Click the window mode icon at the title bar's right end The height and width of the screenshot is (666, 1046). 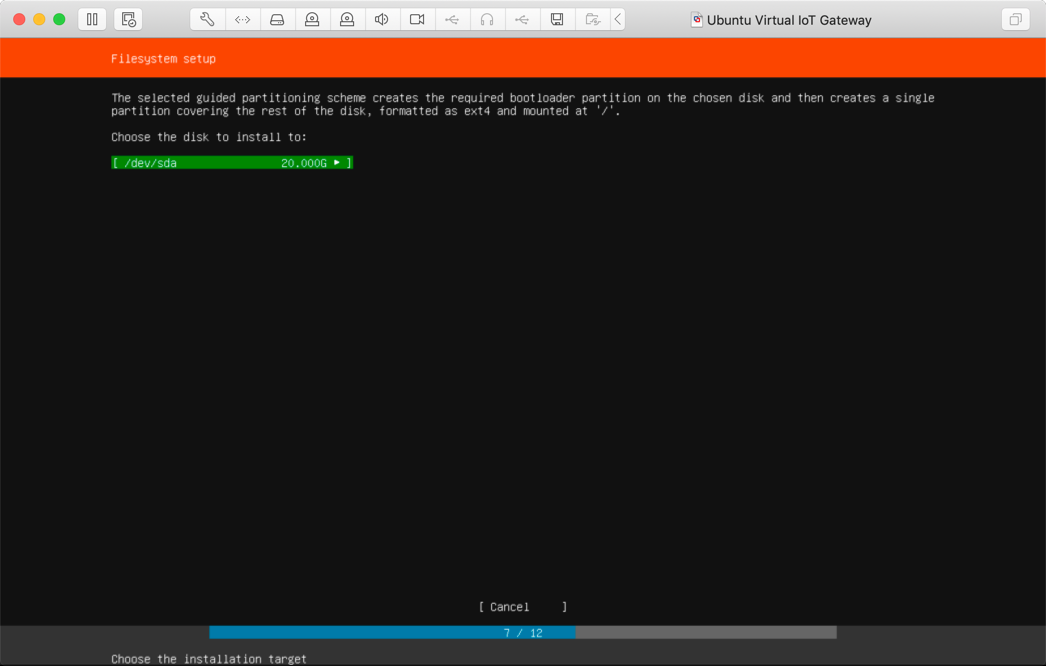[1015, 19]
